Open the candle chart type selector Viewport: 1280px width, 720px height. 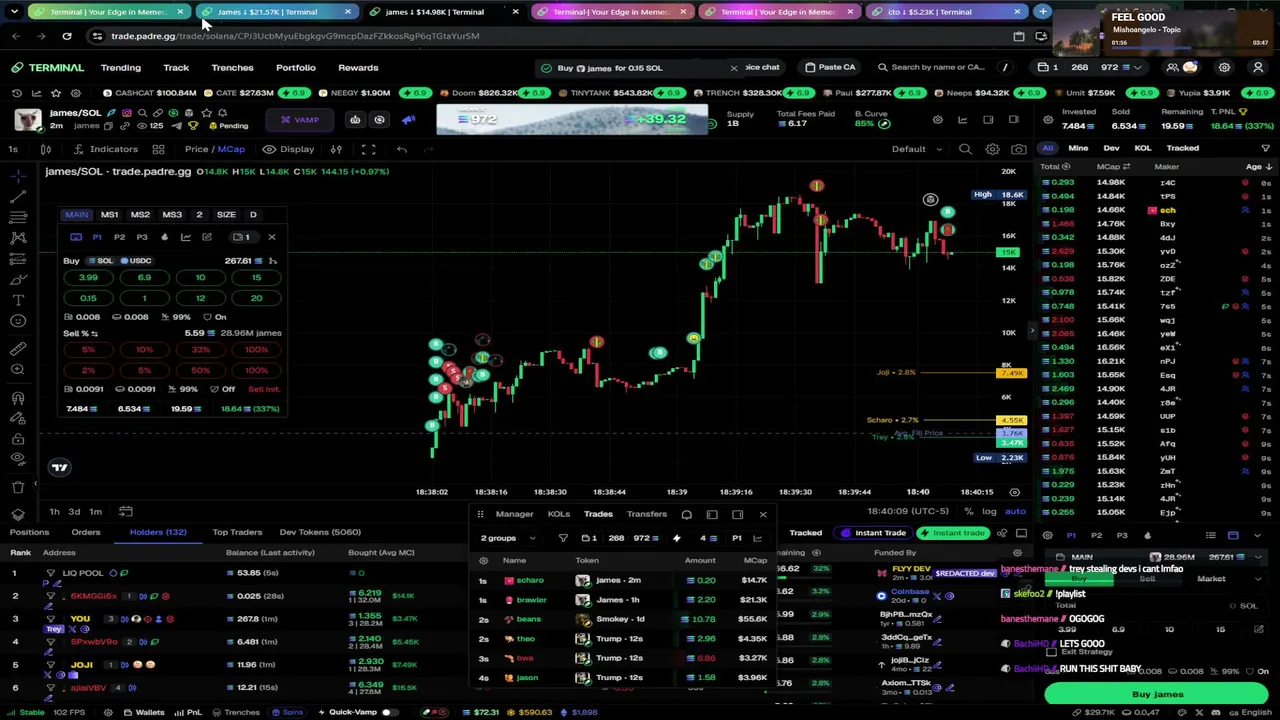pos(45,149)
